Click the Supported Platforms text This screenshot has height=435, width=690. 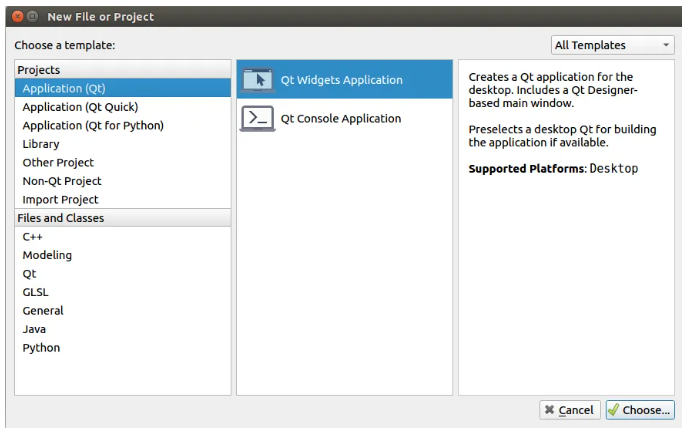[x=553, y=168]
